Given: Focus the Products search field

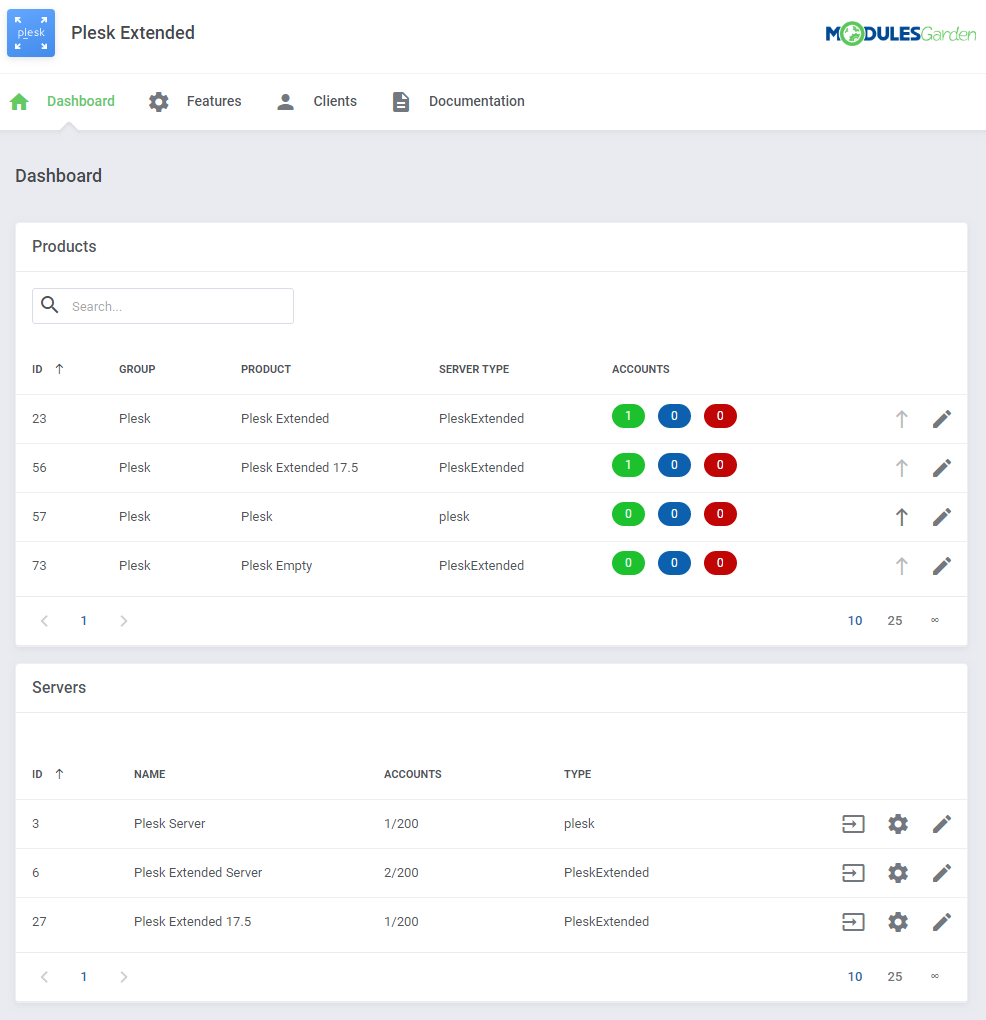Looking at the screenshot, I should [x=163, y=306].
